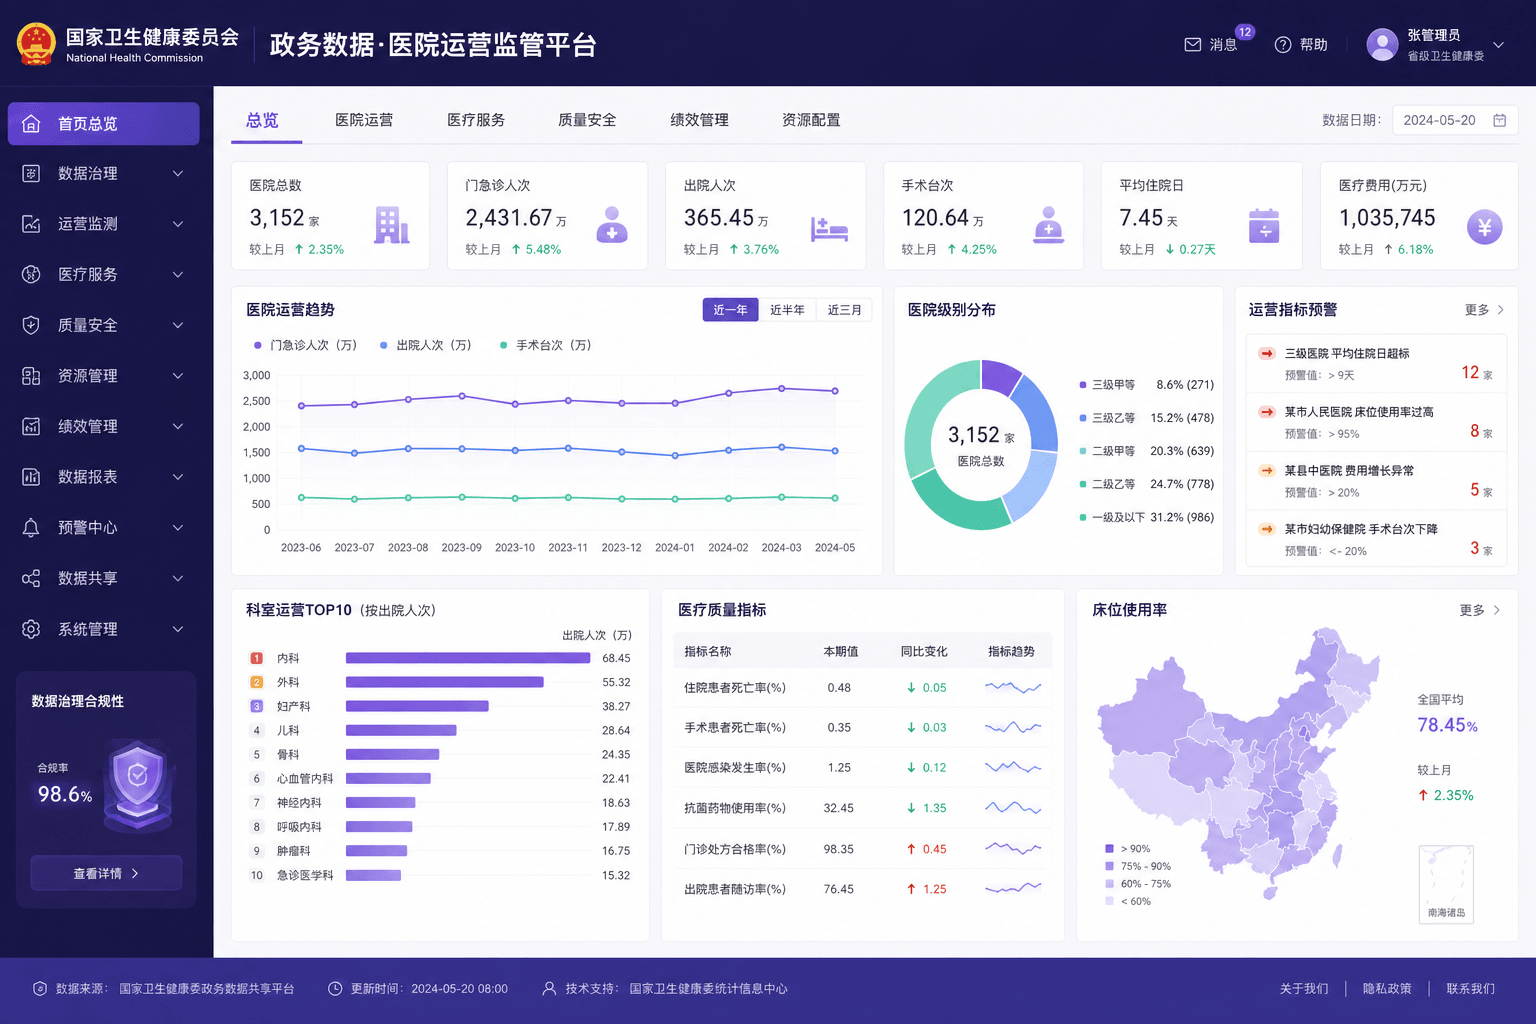This screenshot has height=1024, width=1536.
Task: Open 更多 in 运营指标预警 panel
Action: point(1484,310)
